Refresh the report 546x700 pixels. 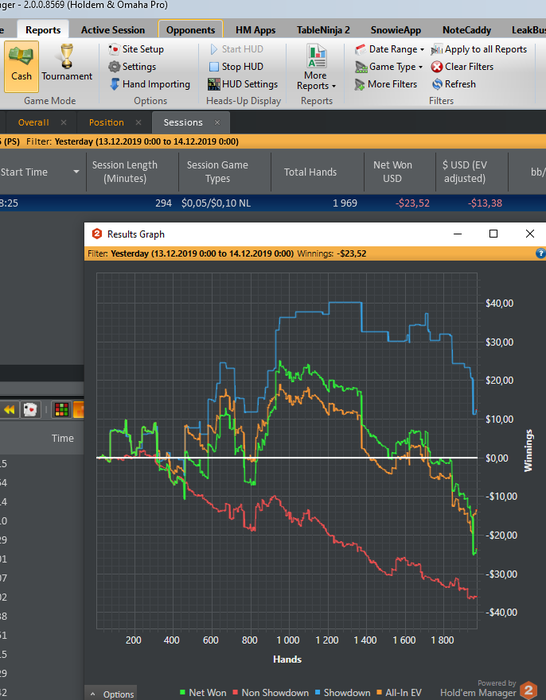454,84
